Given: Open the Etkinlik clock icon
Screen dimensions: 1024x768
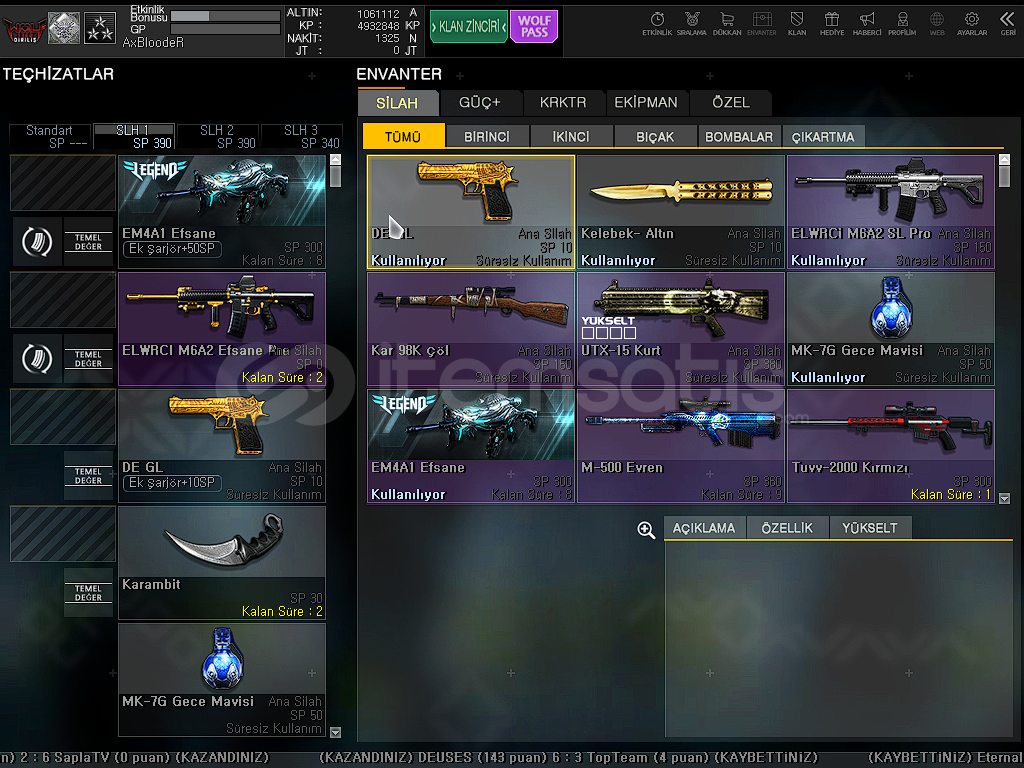Looking at the screenshot, I should (657, 24).
